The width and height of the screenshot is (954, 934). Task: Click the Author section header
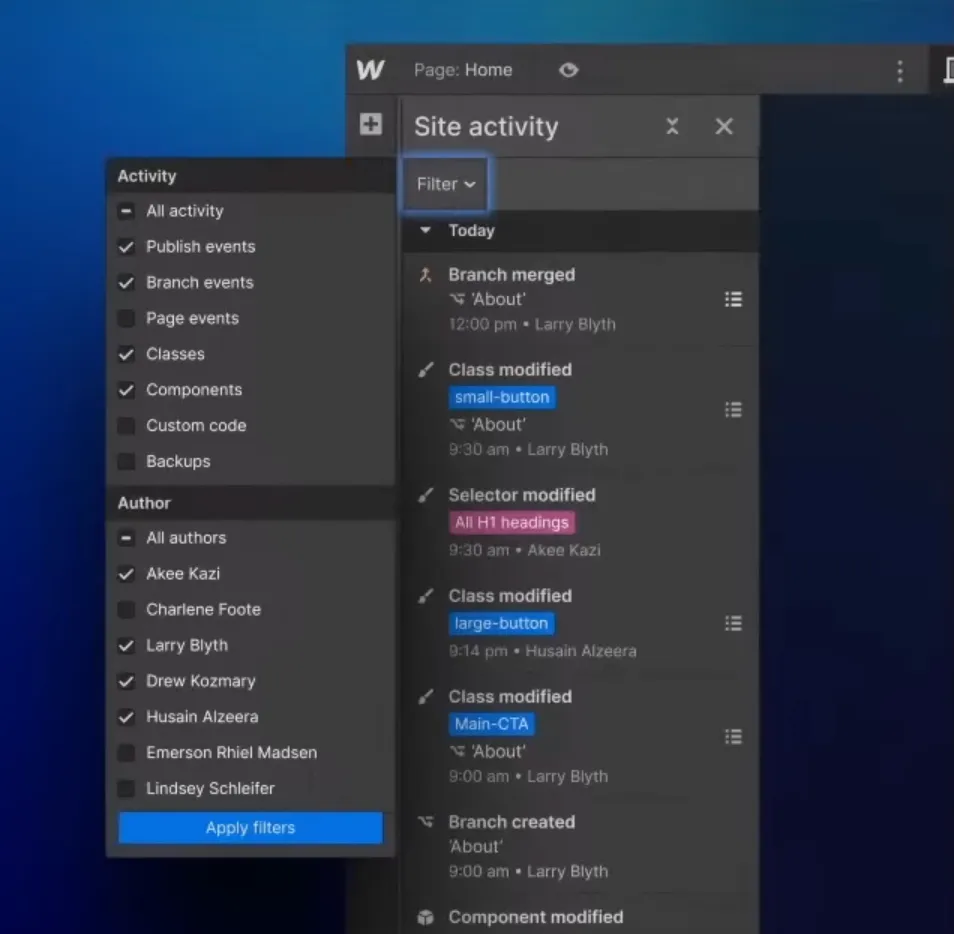pos(251,503)
